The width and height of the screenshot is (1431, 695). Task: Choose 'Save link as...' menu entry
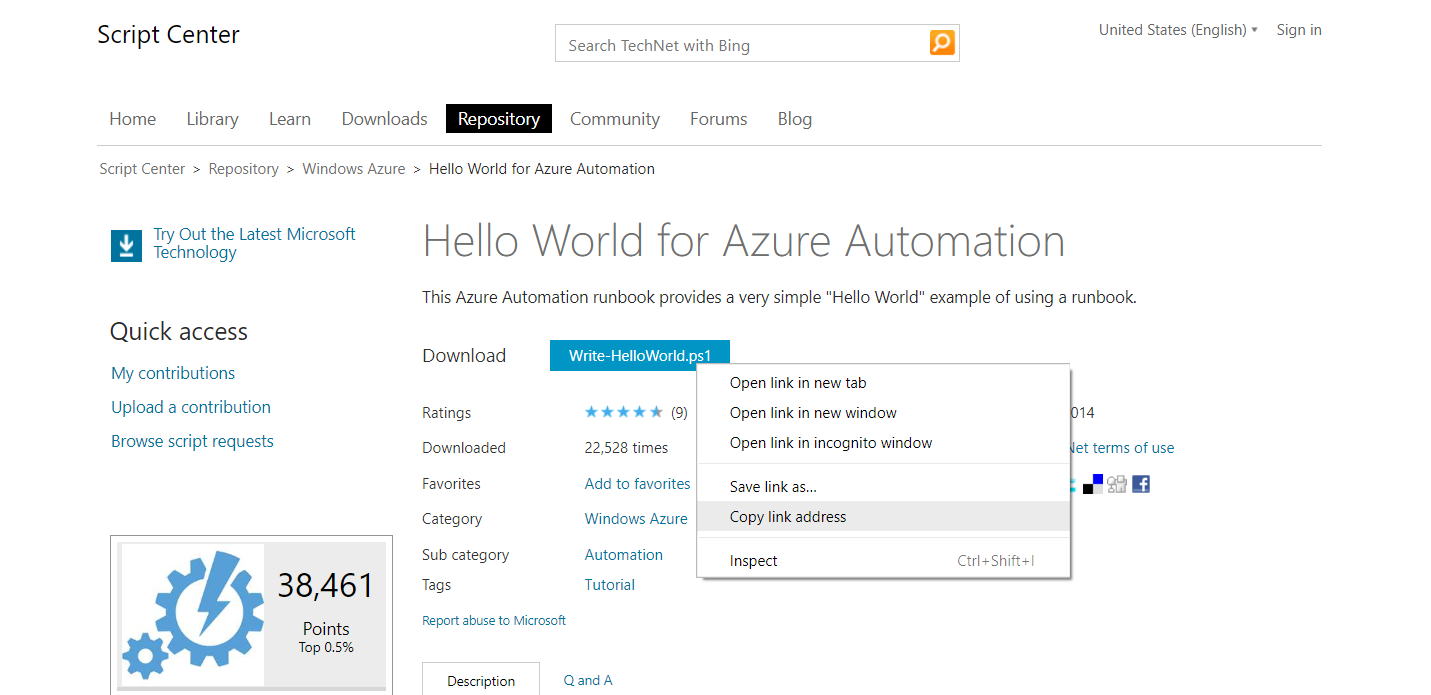click(773, 487)
